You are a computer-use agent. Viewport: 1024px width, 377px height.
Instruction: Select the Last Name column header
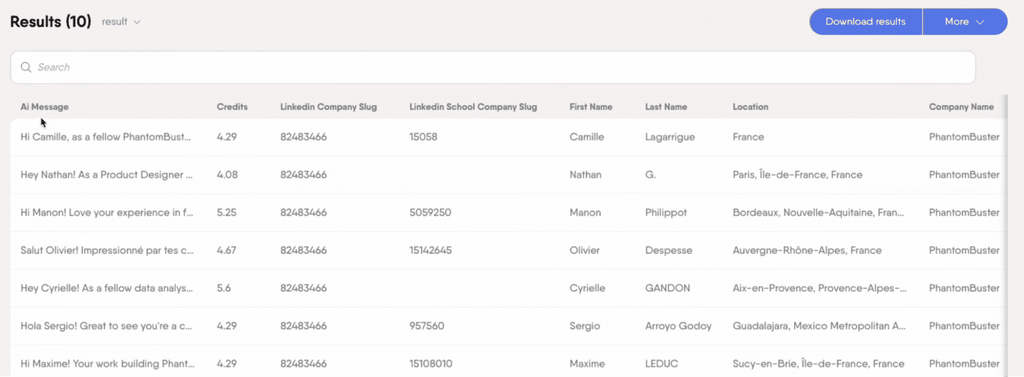coord(666,107)
